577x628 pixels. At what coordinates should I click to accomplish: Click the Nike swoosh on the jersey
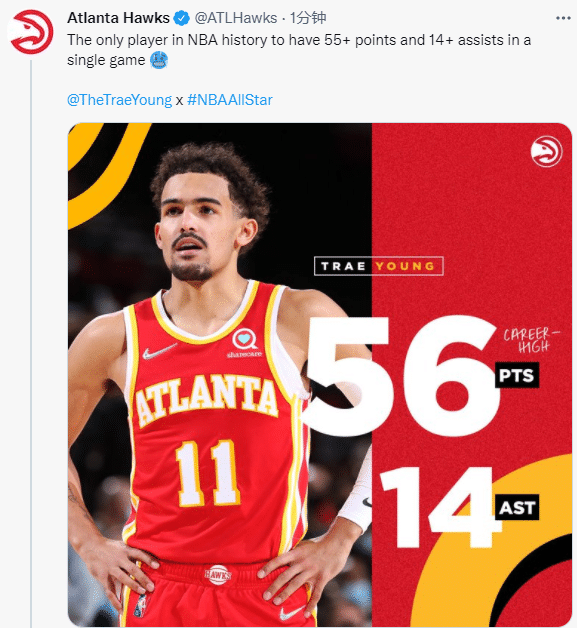point(159,351)
